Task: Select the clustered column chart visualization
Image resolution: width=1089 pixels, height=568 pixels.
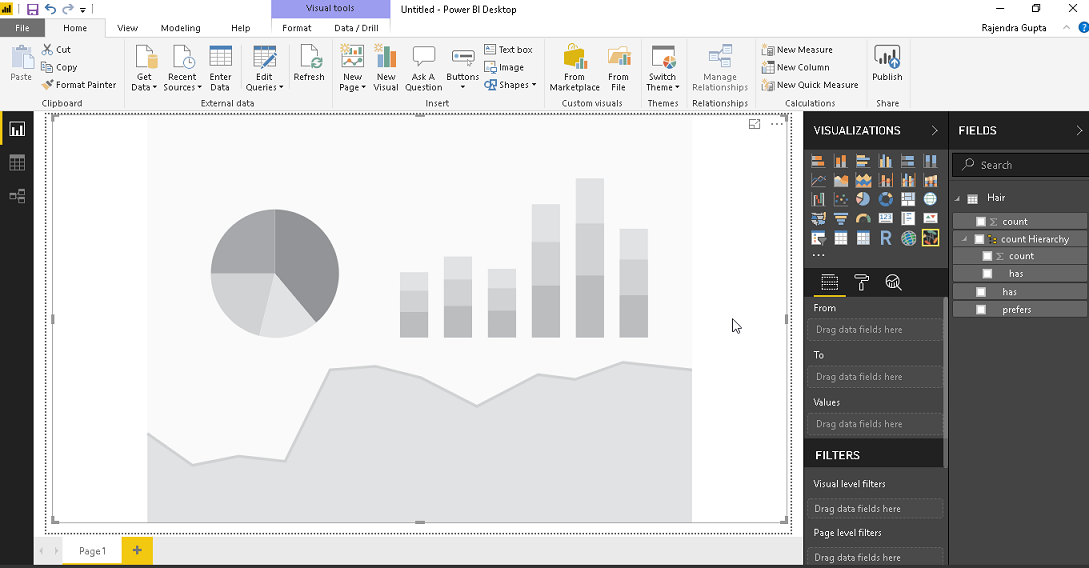Action: pos(886,161)
